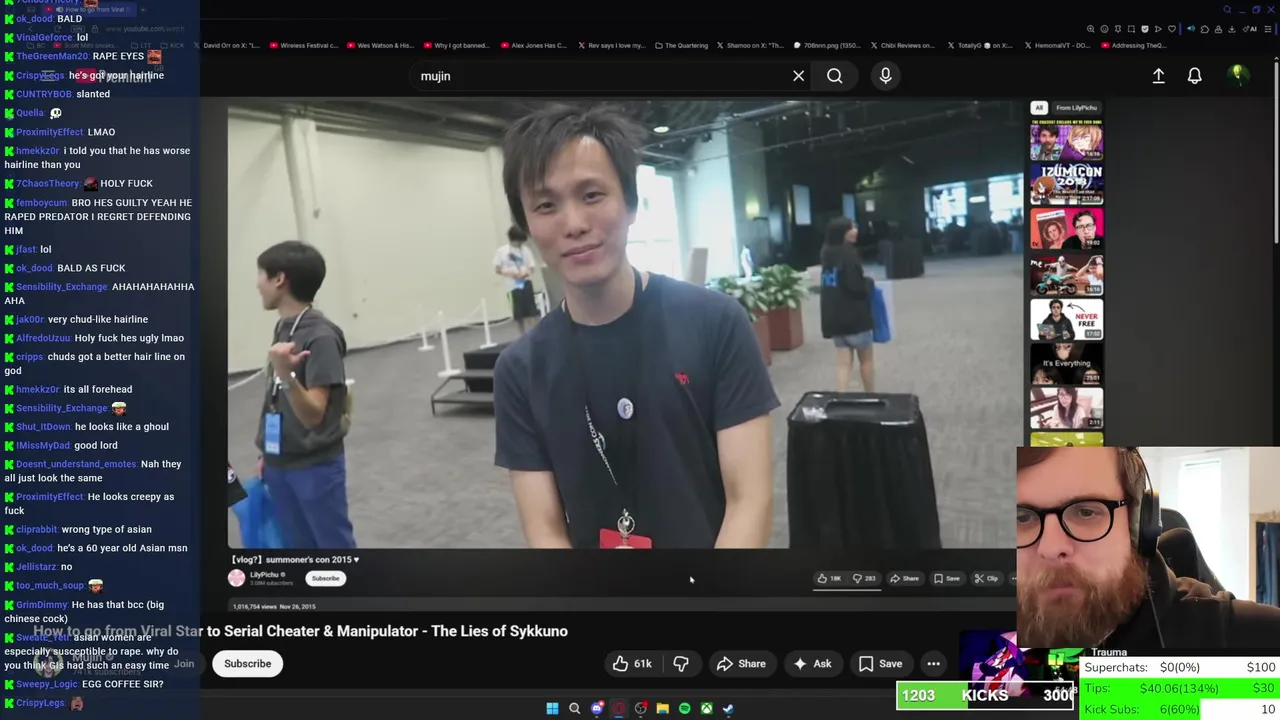
Task: Click the Join membership button
Action: 184,663
